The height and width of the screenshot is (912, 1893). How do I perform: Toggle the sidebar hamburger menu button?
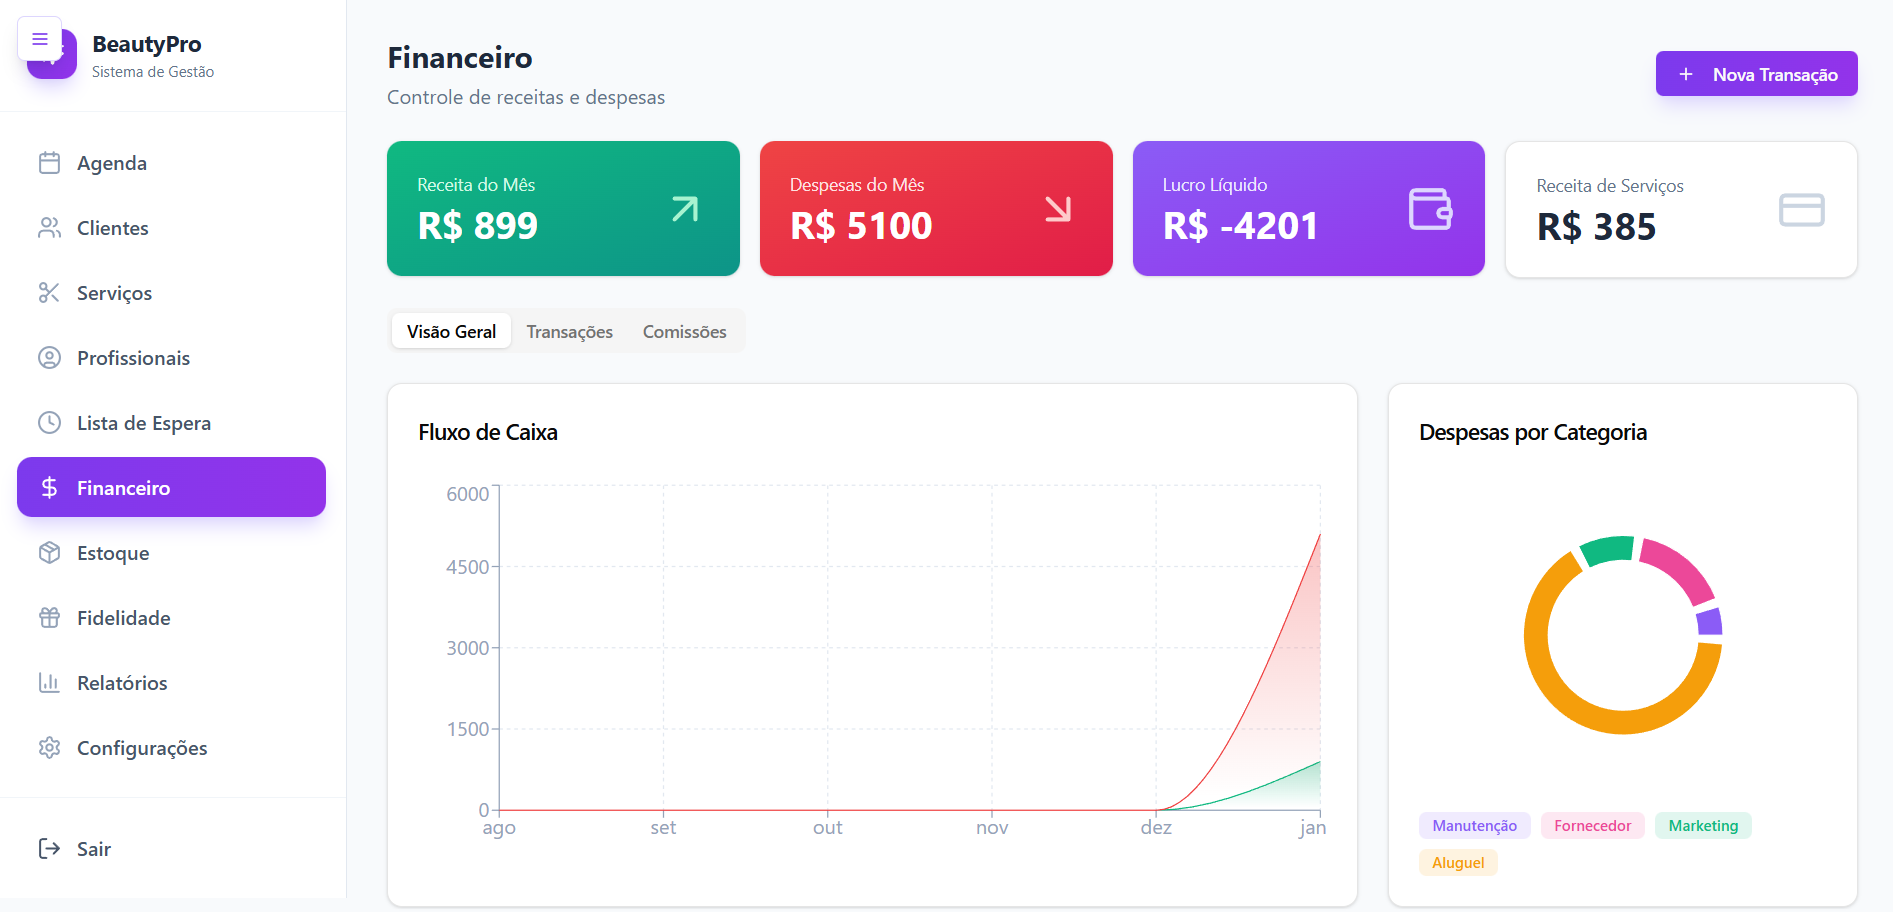40,39
